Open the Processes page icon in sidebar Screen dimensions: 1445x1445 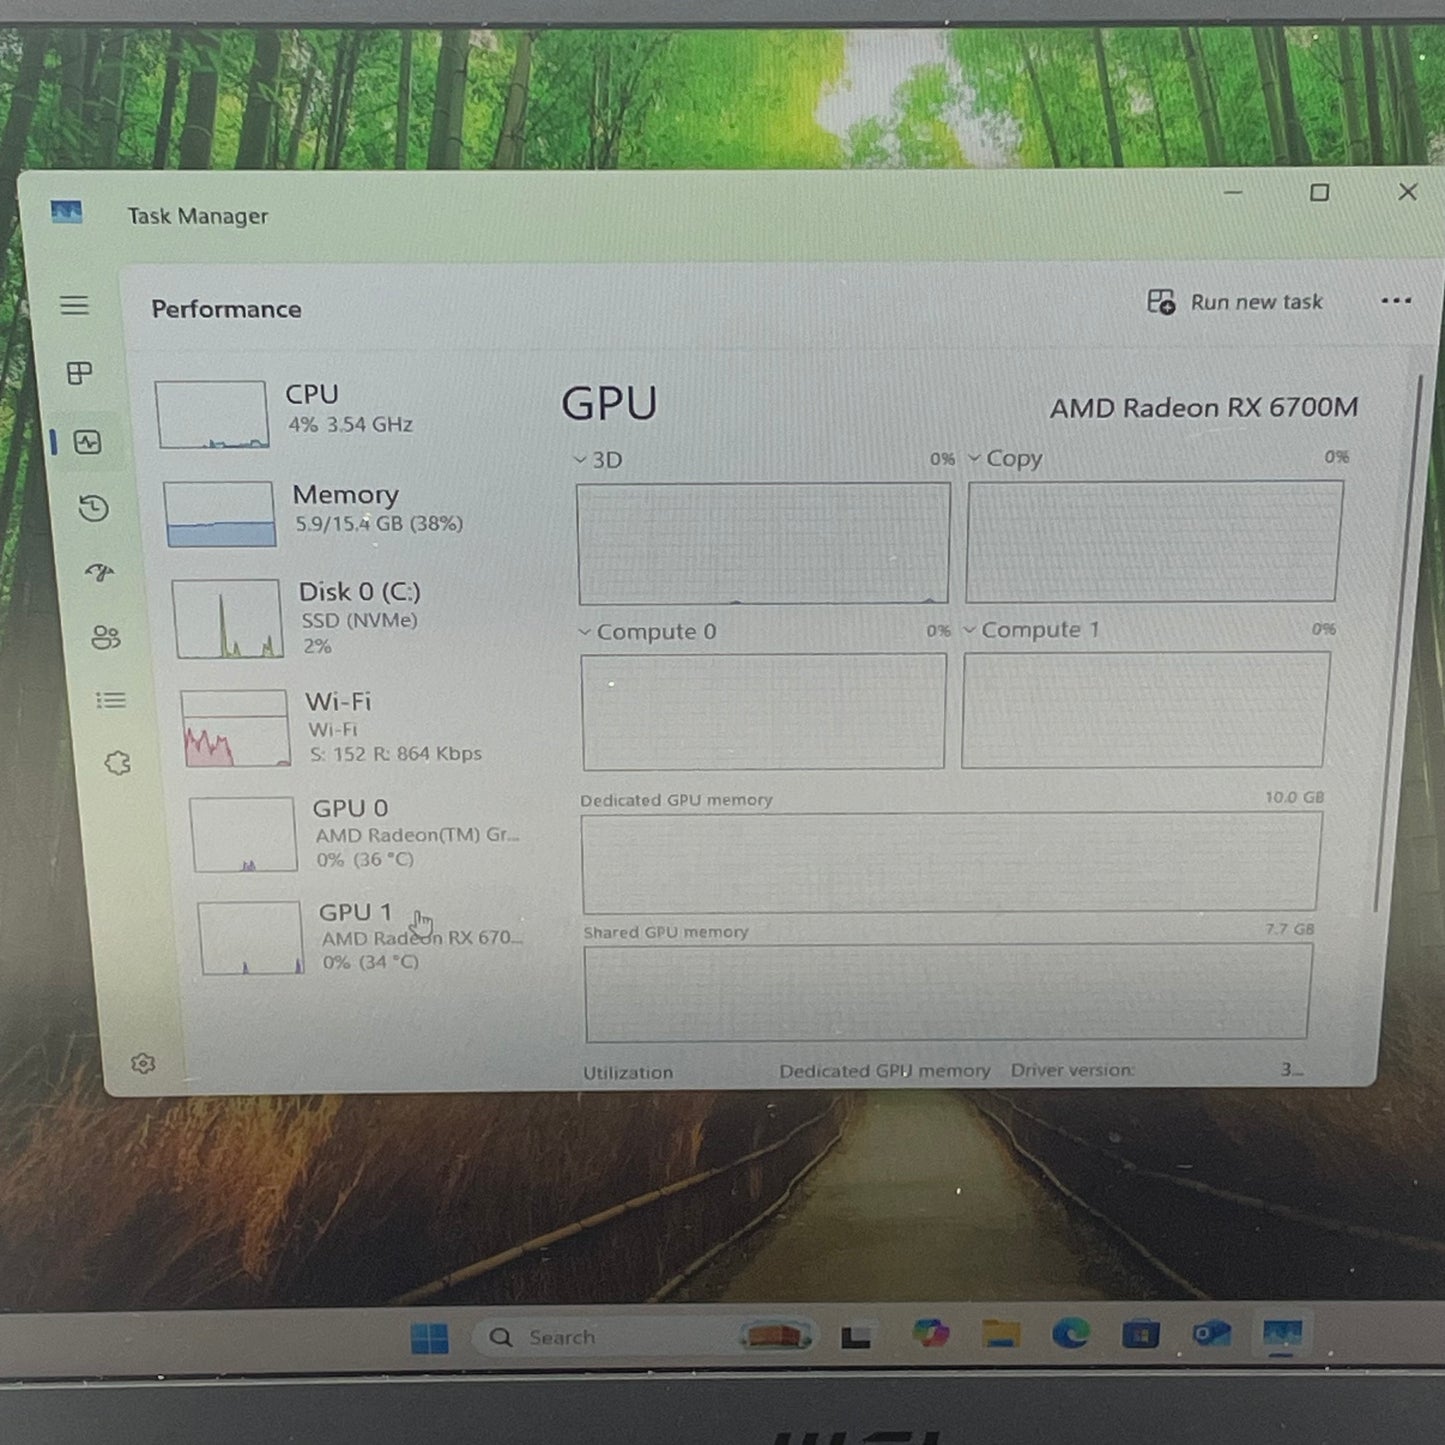[x=79, y=373]
